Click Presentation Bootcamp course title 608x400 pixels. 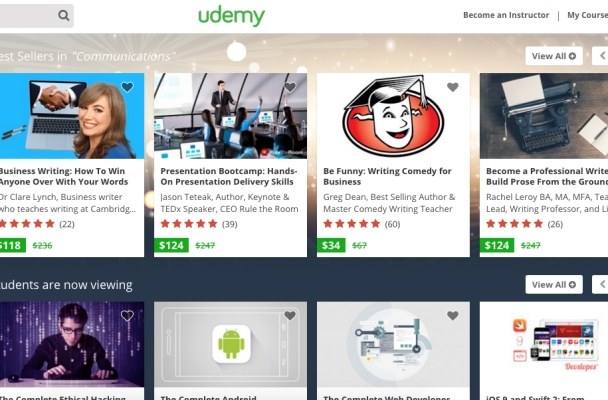pyautogui.click(x=229, y=176)
